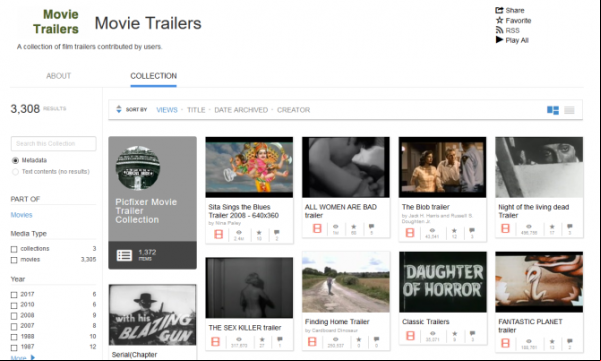Select the Metadata radio button

pos(15,161)
